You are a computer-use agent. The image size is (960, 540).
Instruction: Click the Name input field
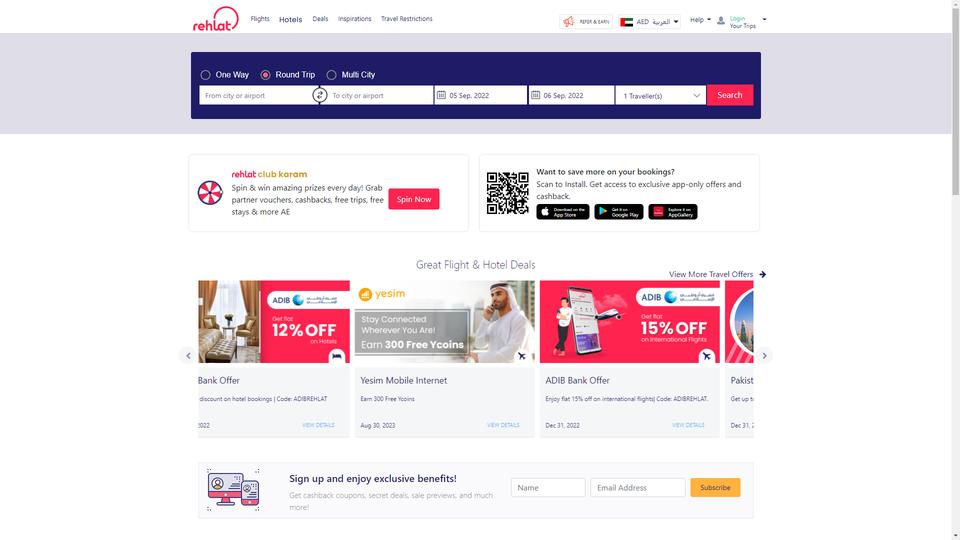point(548,487)
